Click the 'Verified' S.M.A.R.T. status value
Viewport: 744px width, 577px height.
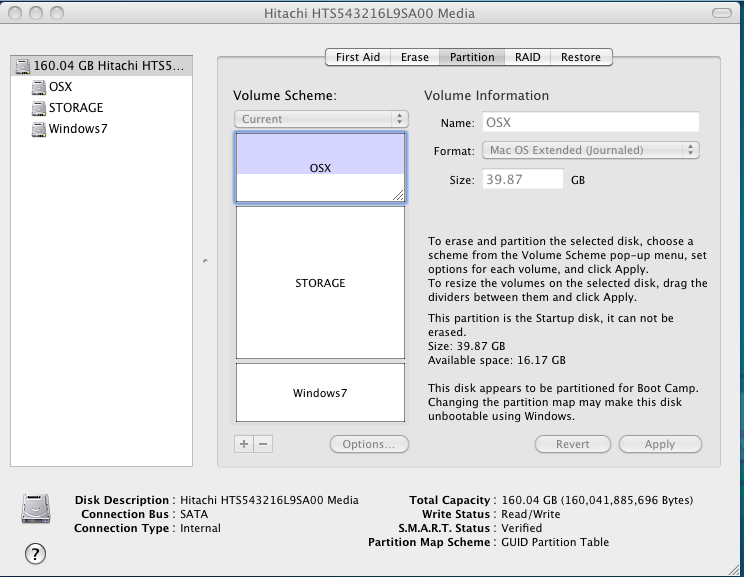pos(521,528)
